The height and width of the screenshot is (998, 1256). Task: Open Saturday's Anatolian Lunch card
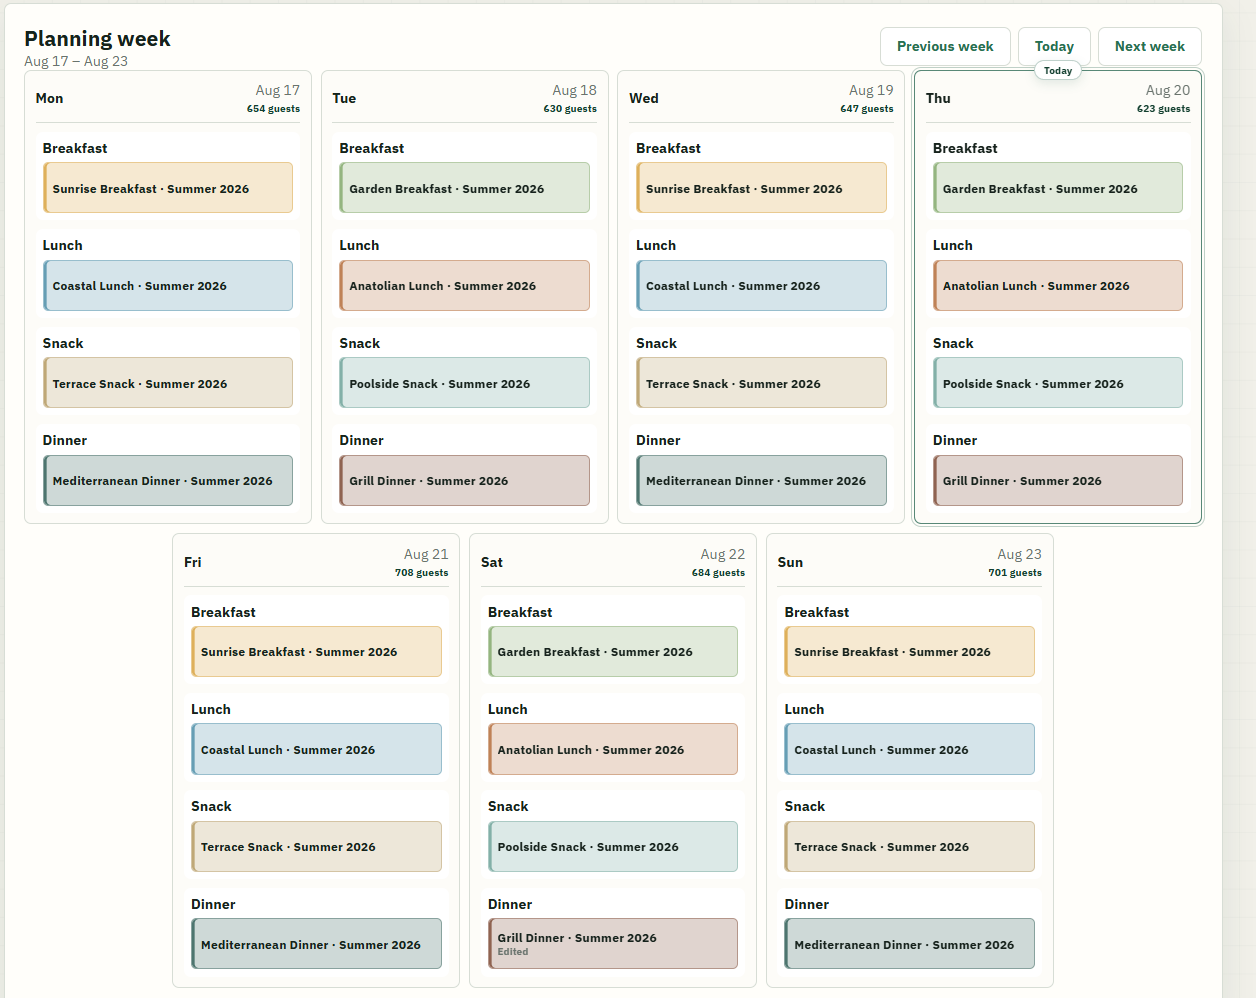[613, 749]
